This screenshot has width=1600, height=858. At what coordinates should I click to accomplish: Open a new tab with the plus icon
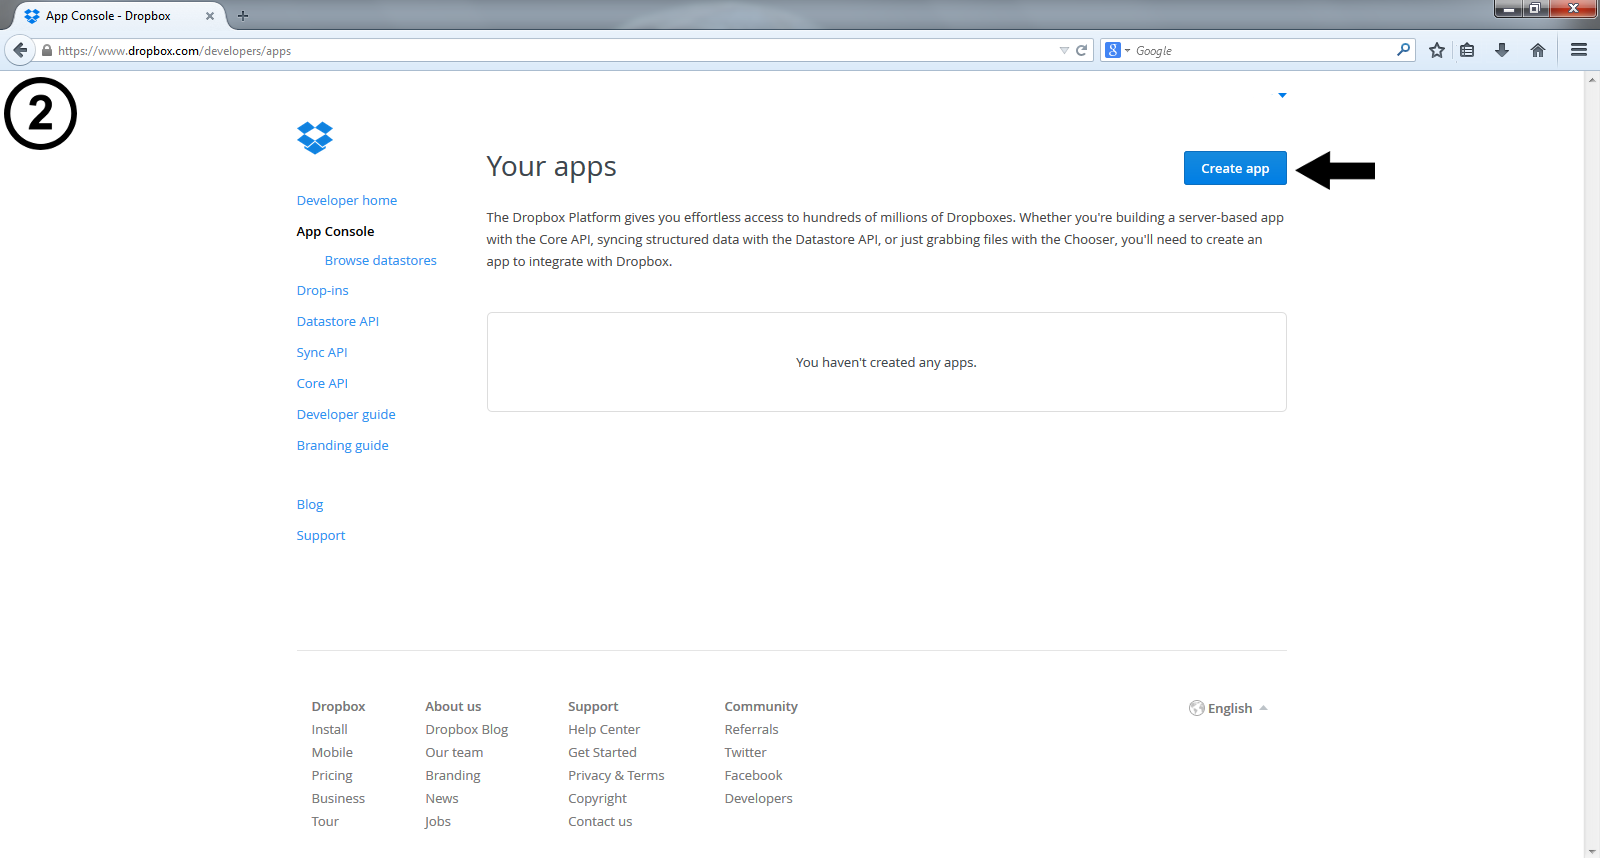pyautogui.click(x=242, y=16)
